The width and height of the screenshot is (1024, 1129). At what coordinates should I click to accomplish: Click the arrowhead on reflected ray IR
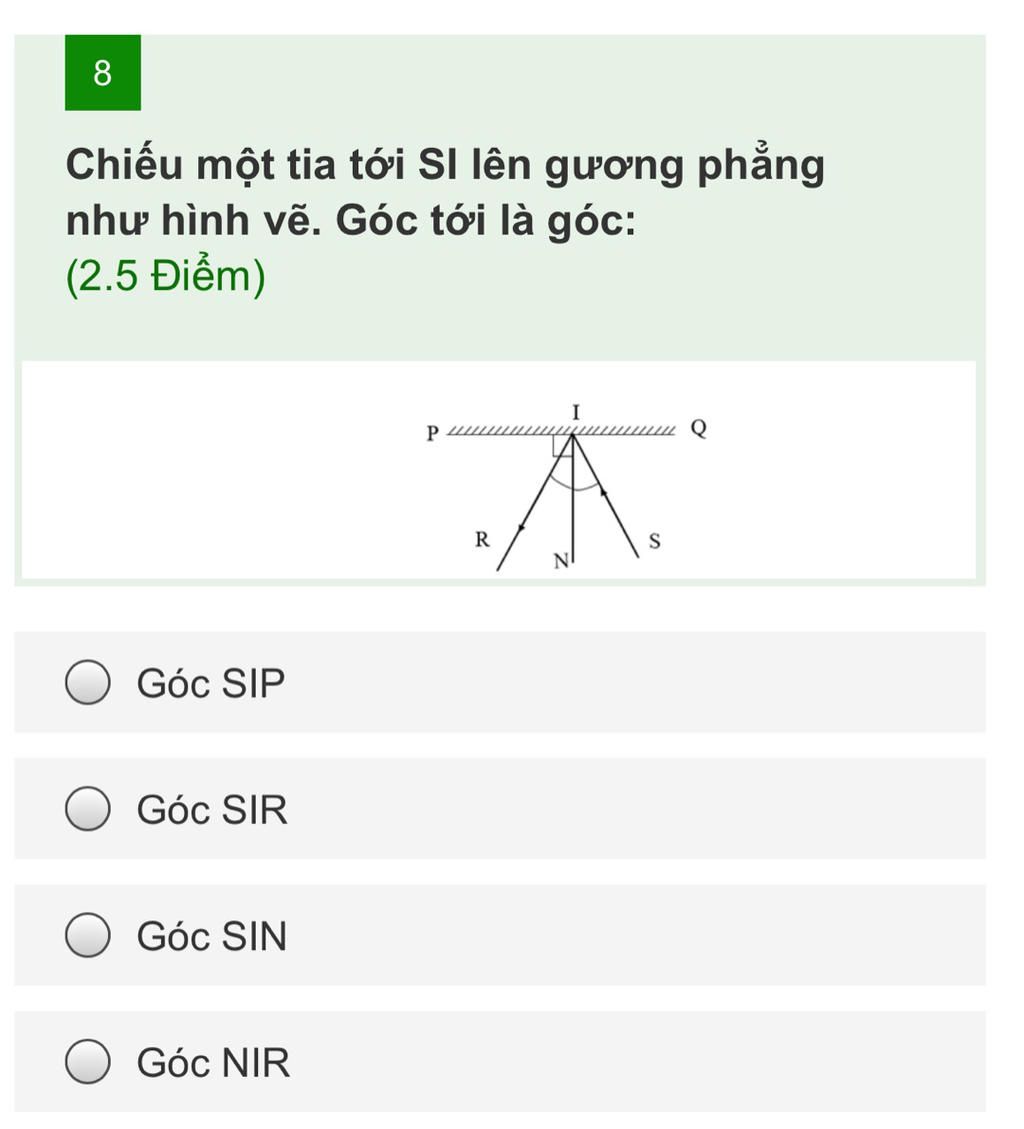pos(521,529)
